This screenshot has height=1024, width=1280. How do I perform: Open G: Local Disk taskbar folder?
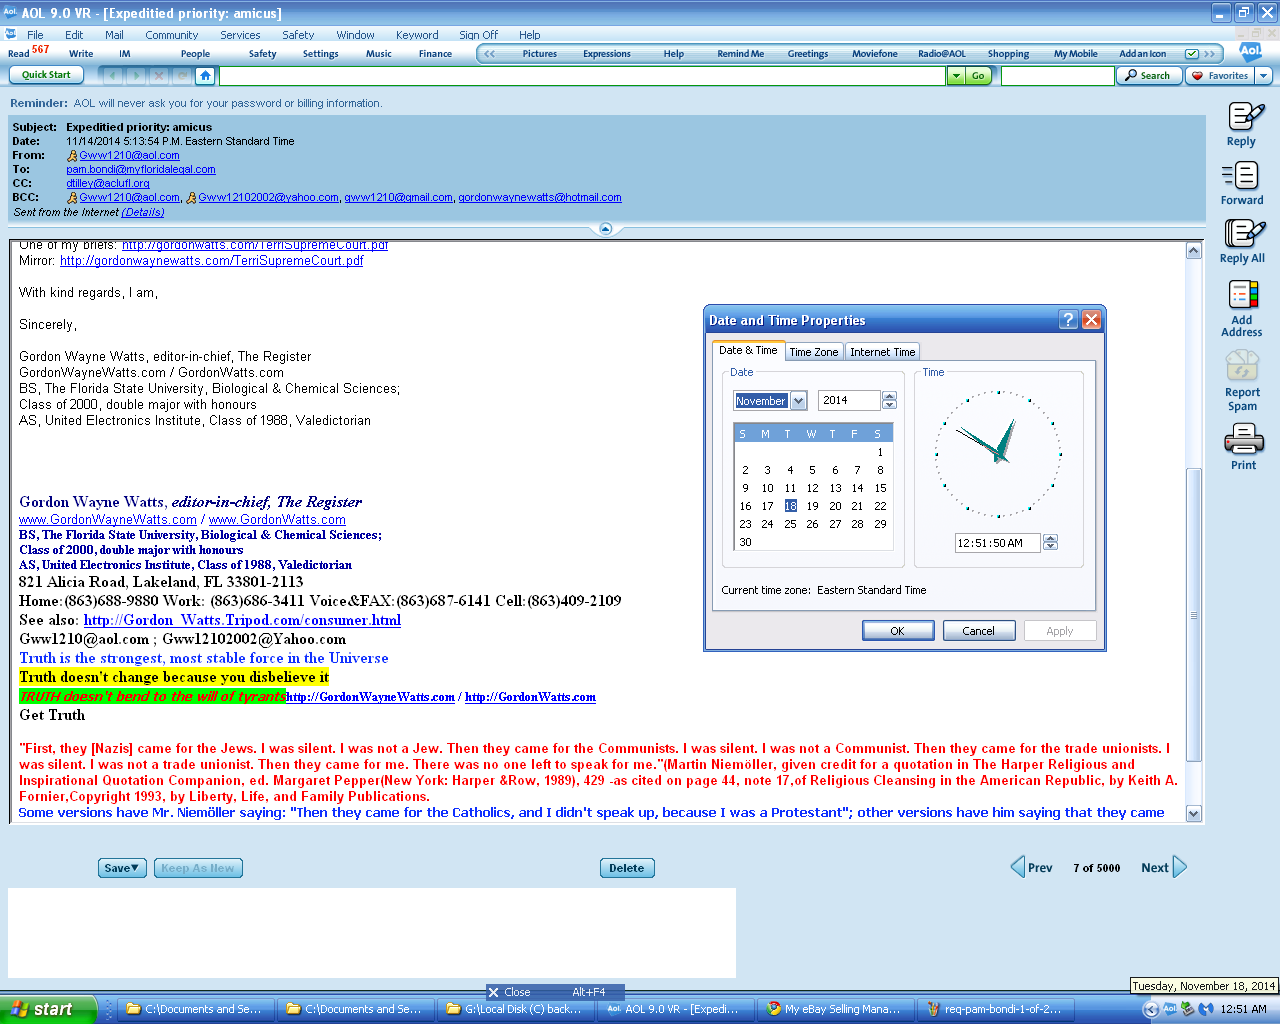click(x=516, y=1009)
